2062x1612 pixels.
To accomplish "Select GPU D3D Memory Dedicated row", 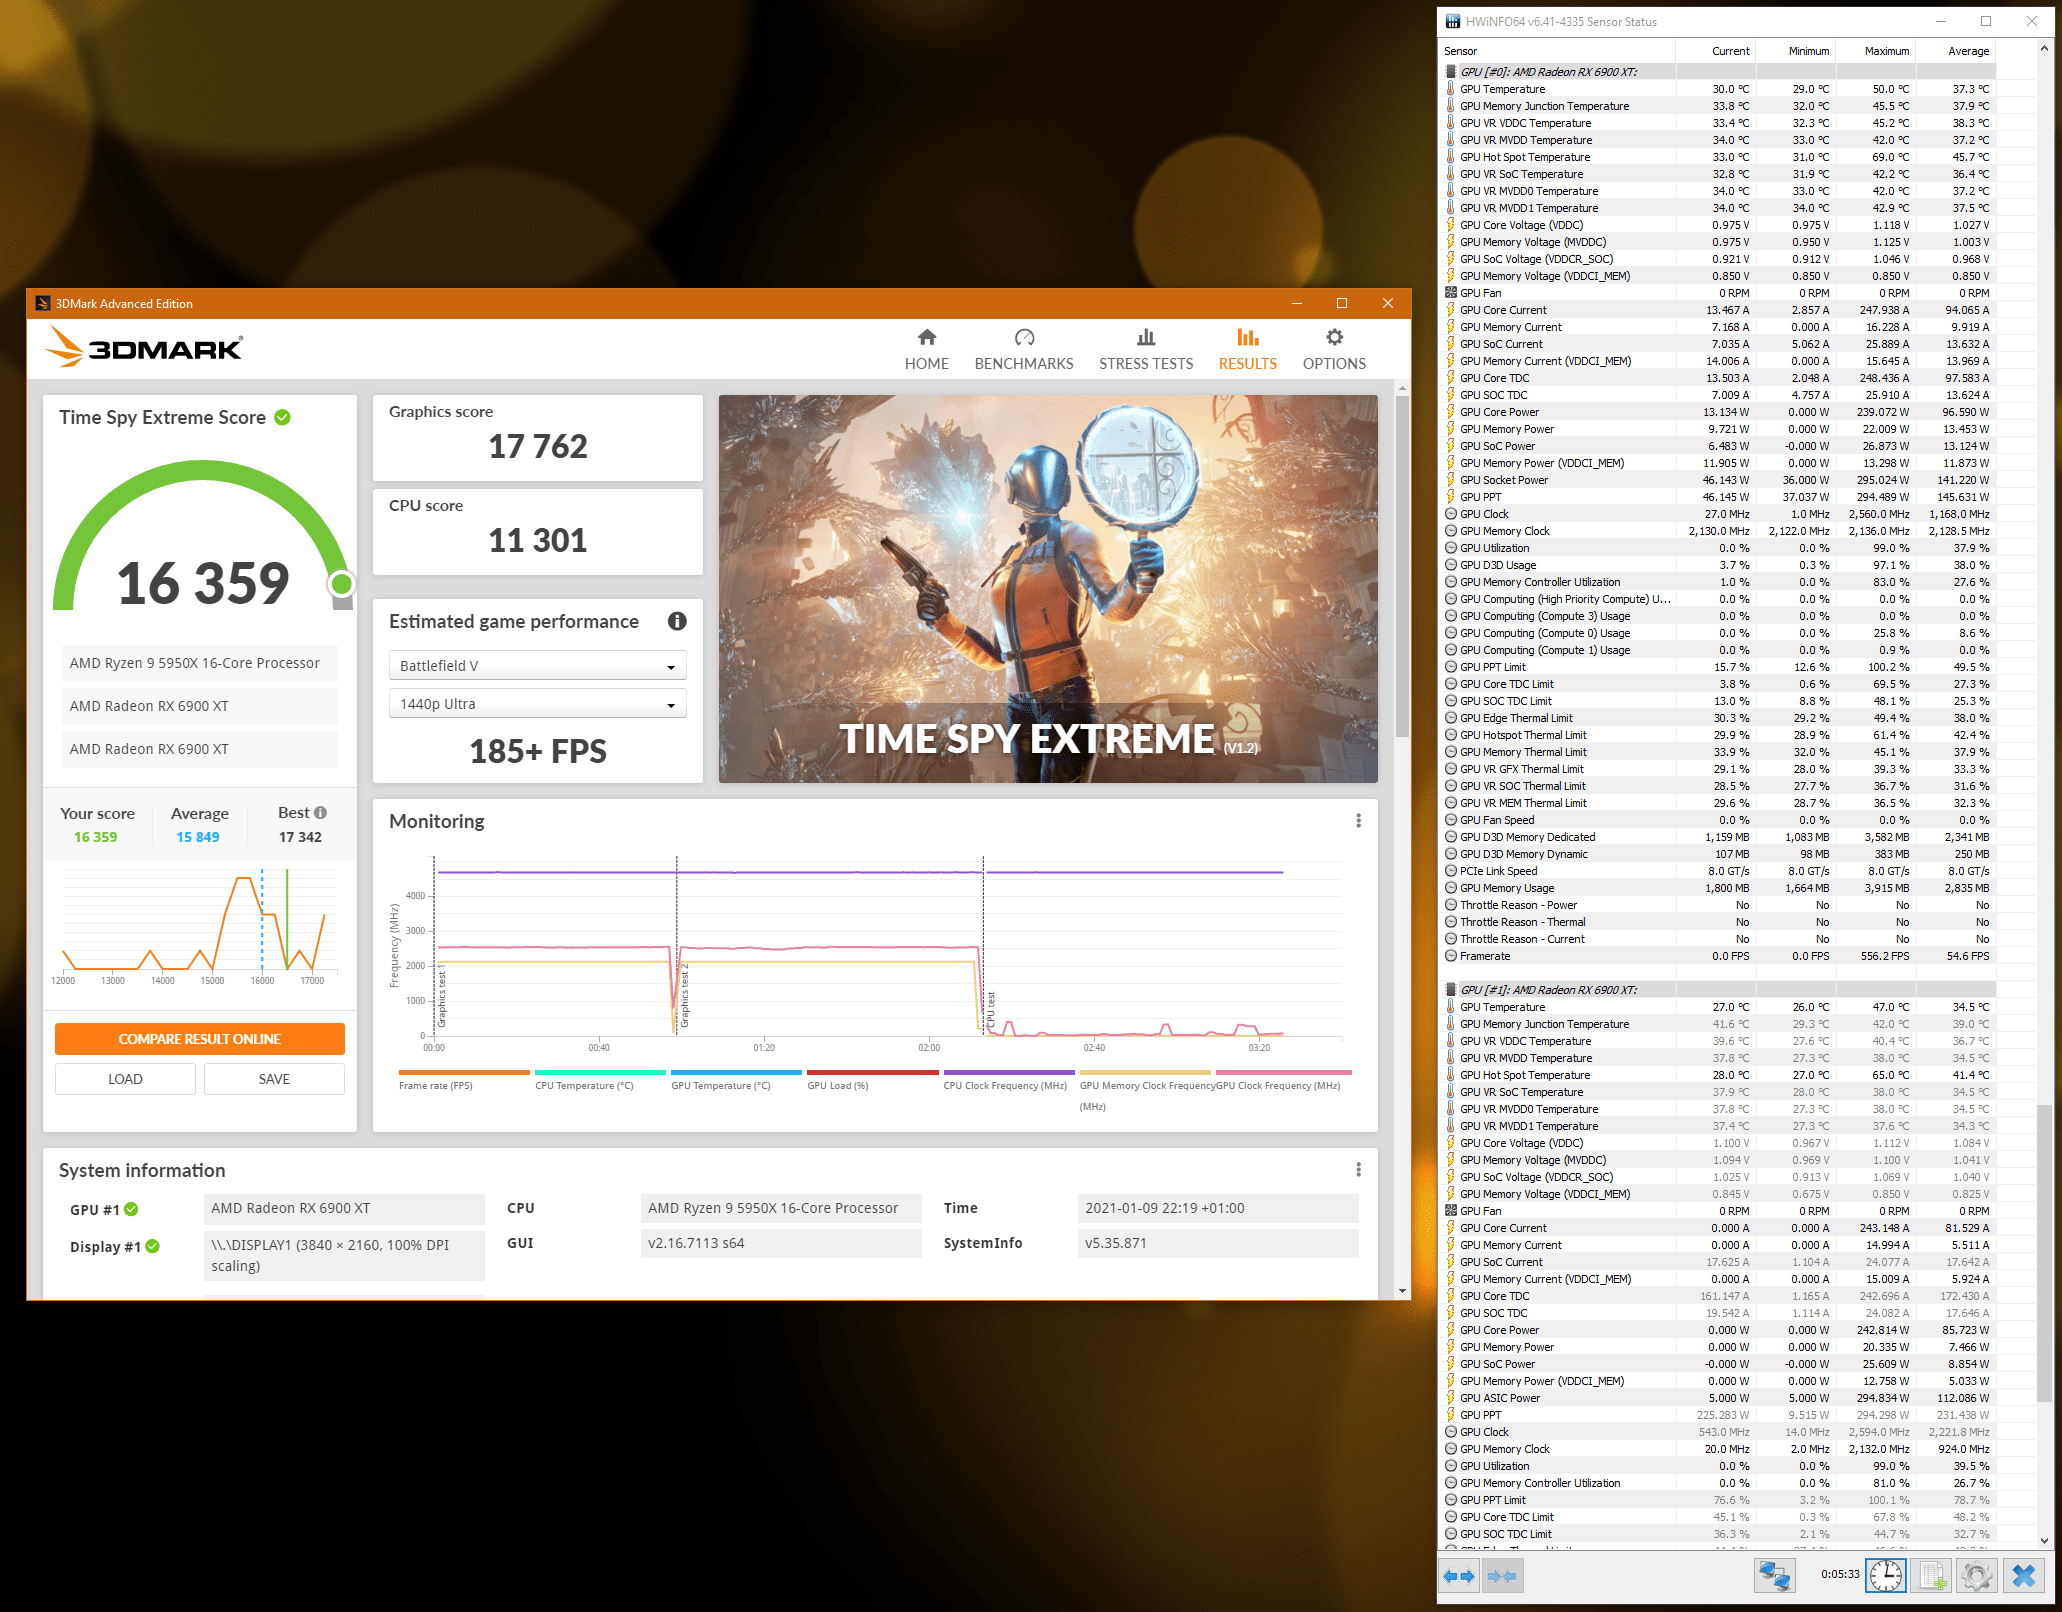I will tap(1718, 837).
